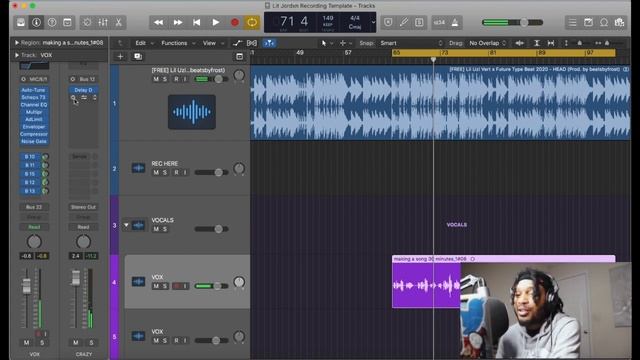Open the Auto-Tune plugin slot
640x360 pixels.
tap(33, 90)
